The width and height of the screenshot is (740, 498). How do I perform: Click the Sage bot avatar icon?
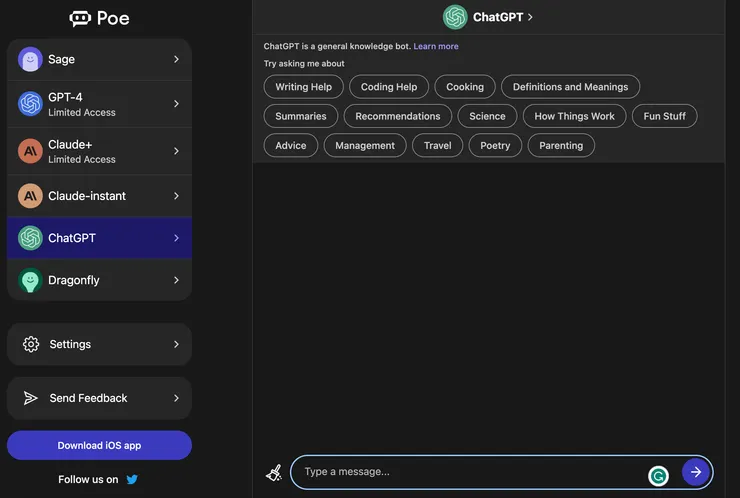tap(30, 60)
